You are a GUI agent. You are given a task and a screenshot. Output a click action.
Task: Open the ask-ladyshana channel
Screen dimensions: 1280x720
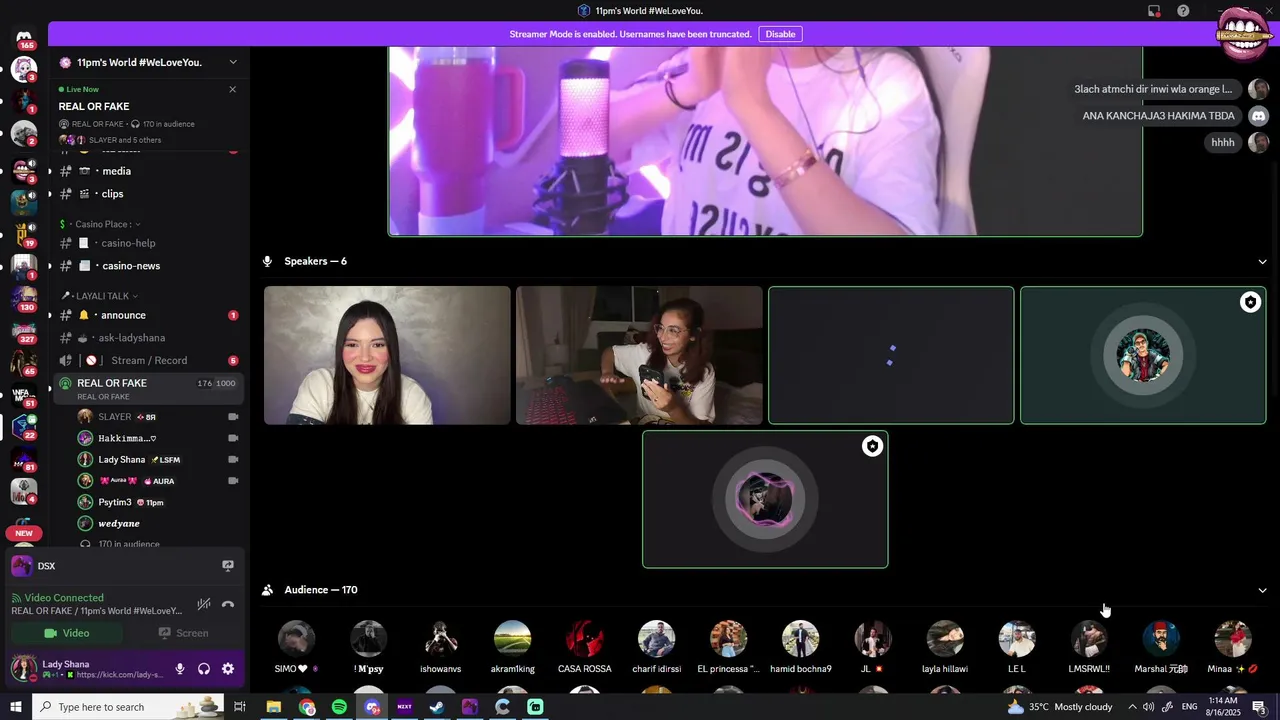(x=148, y=338)
